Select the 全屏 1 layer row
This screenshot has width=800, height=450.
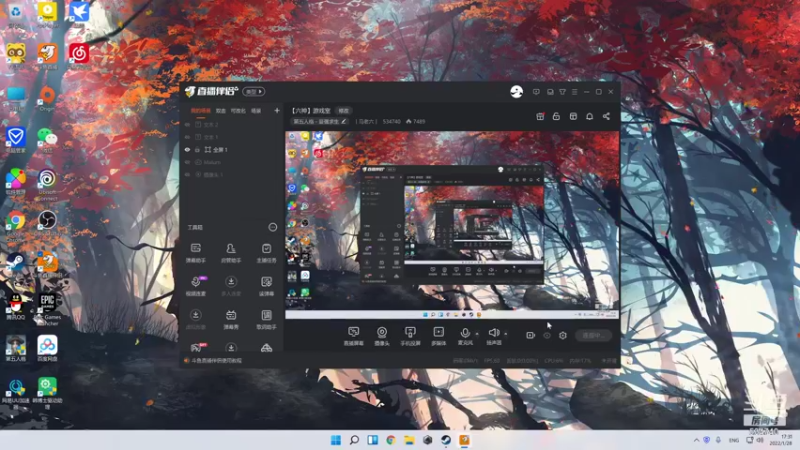(x=232, y=149)
